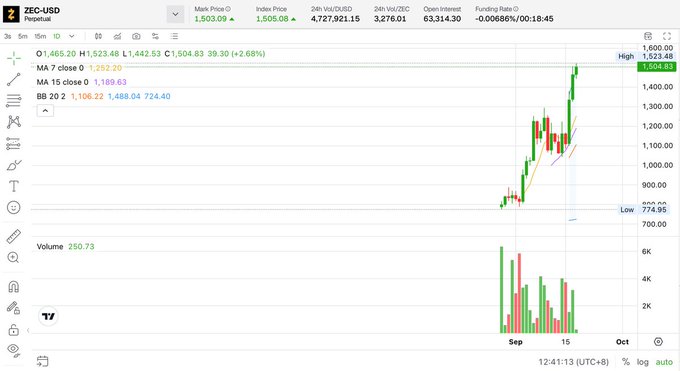
Task: Activate the ruler measure tool
Action: 13,236
